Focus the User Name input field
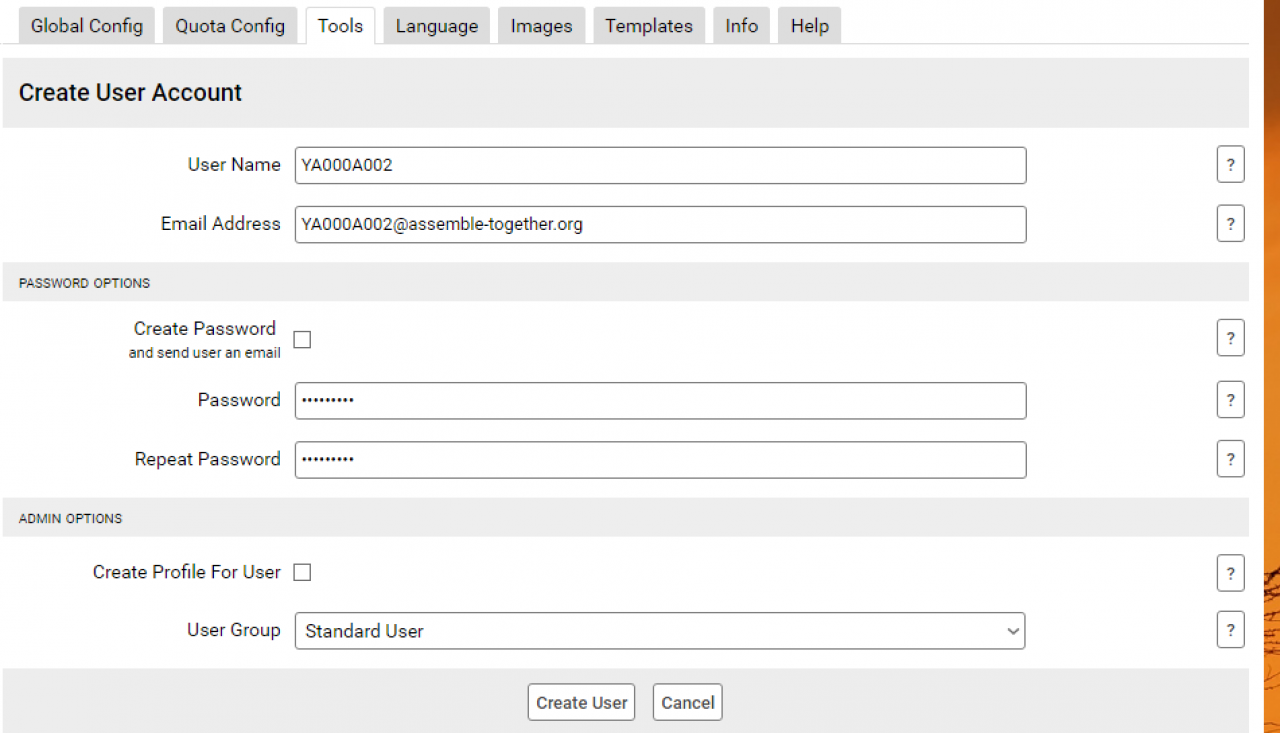The width and height of the screenshot is (1280, 733). click(660, 166)
